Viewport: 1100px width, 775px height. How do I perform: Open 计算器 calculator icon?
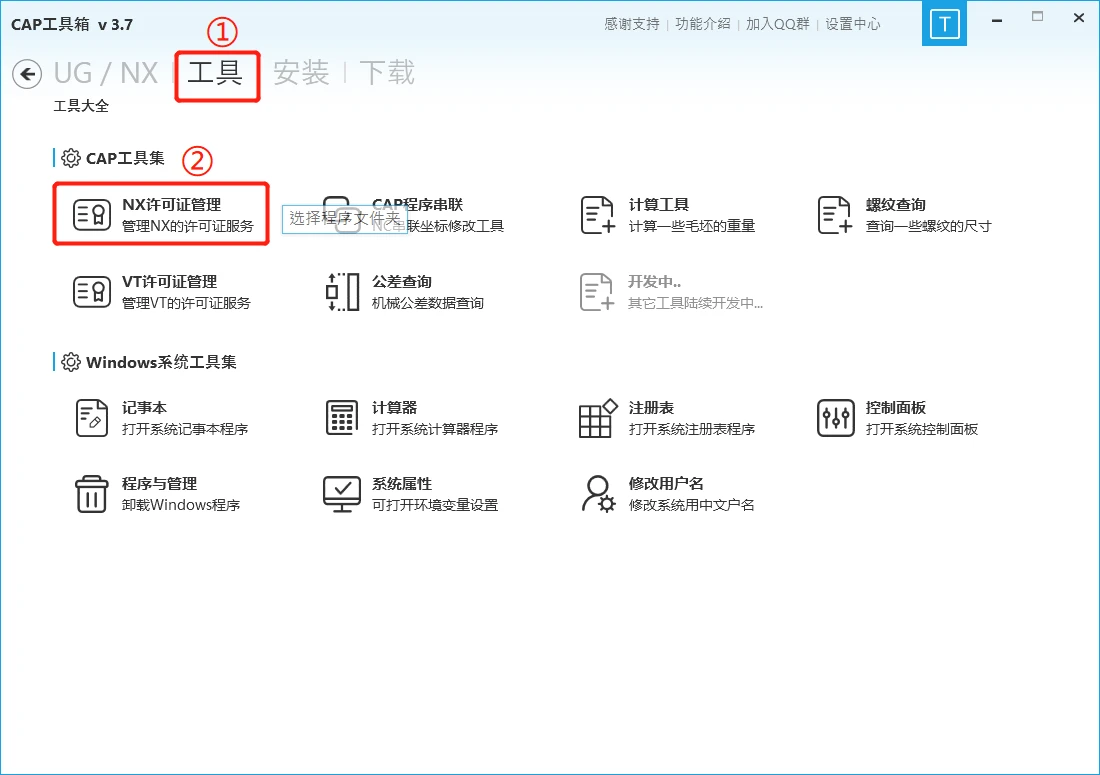(x=342, y=418)
